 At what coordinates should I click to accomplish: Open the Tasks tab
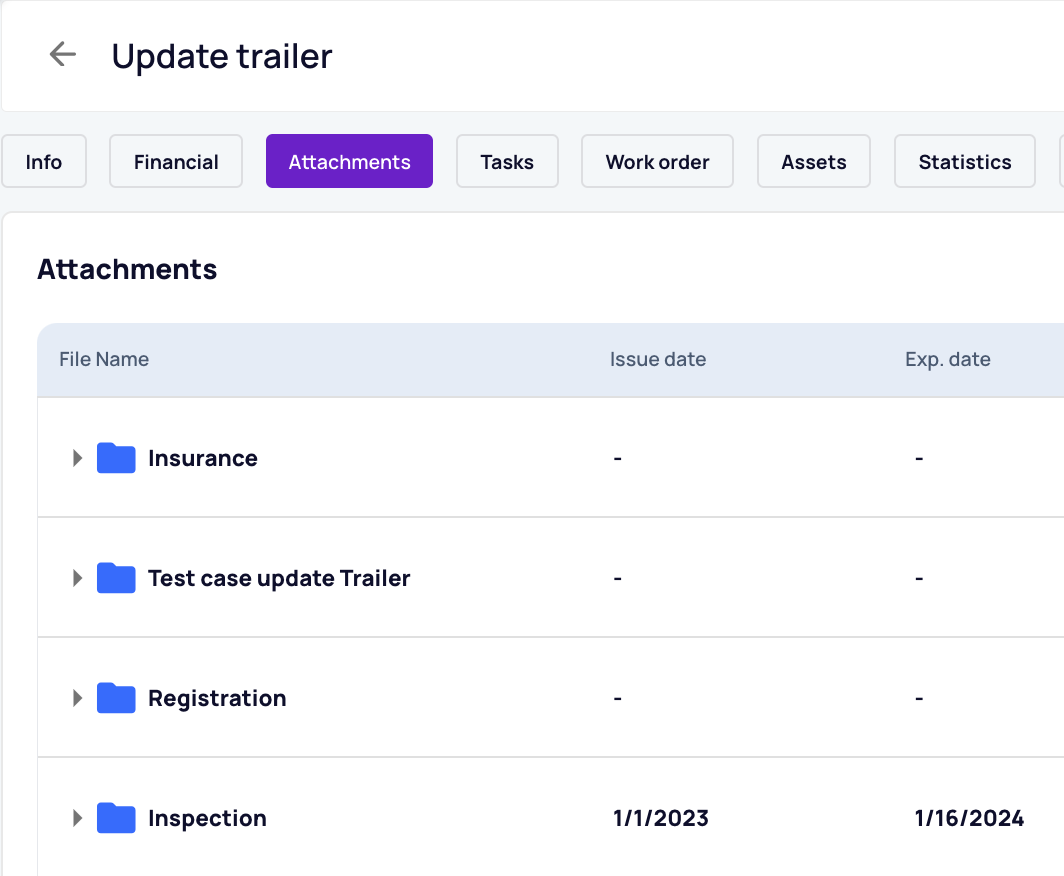[x=507, y=161]
